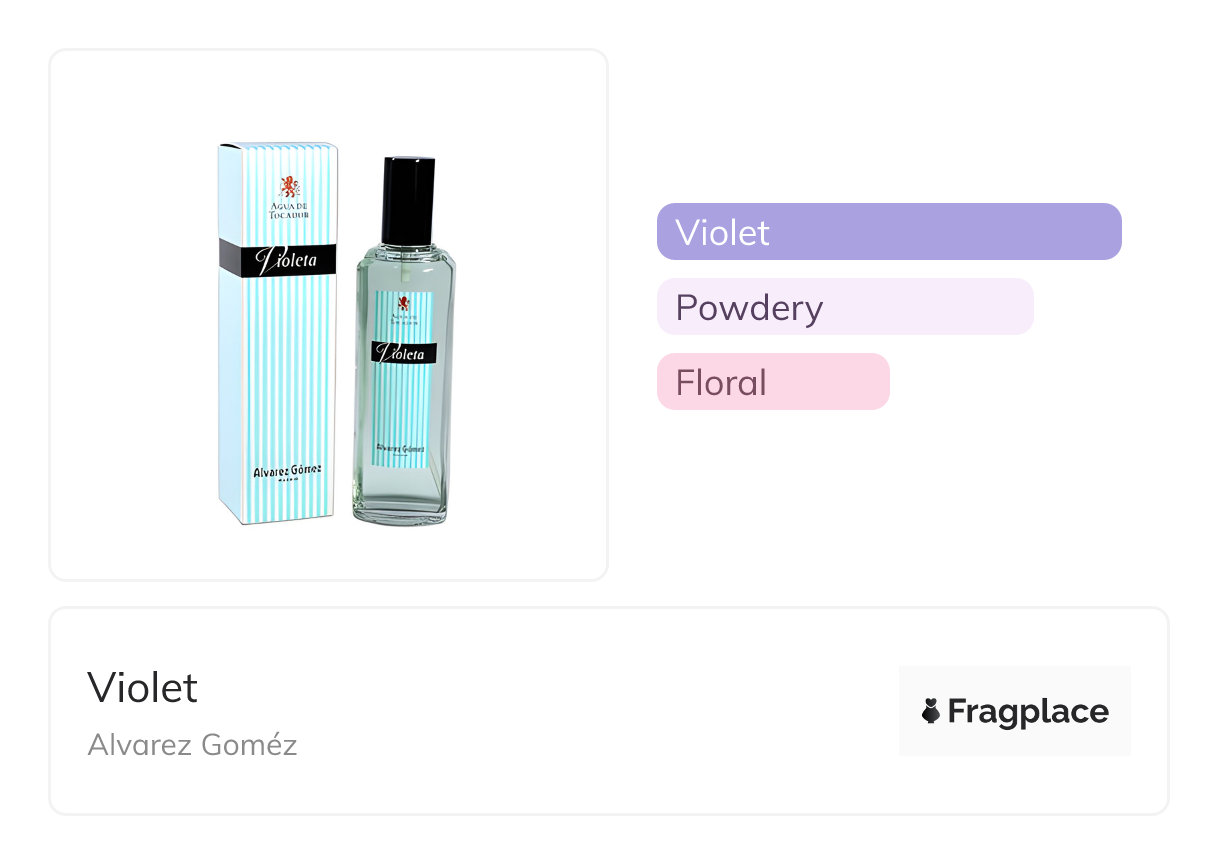
Task: Select the purple Violet accord bar
Action: 888,232
